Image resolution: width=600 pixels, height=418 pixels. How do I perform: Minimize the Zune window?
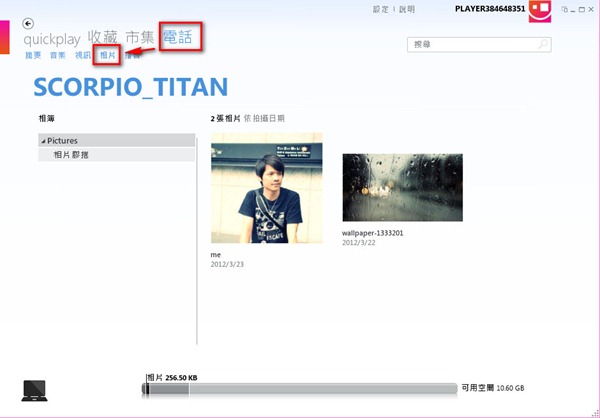tap(573, 10)
